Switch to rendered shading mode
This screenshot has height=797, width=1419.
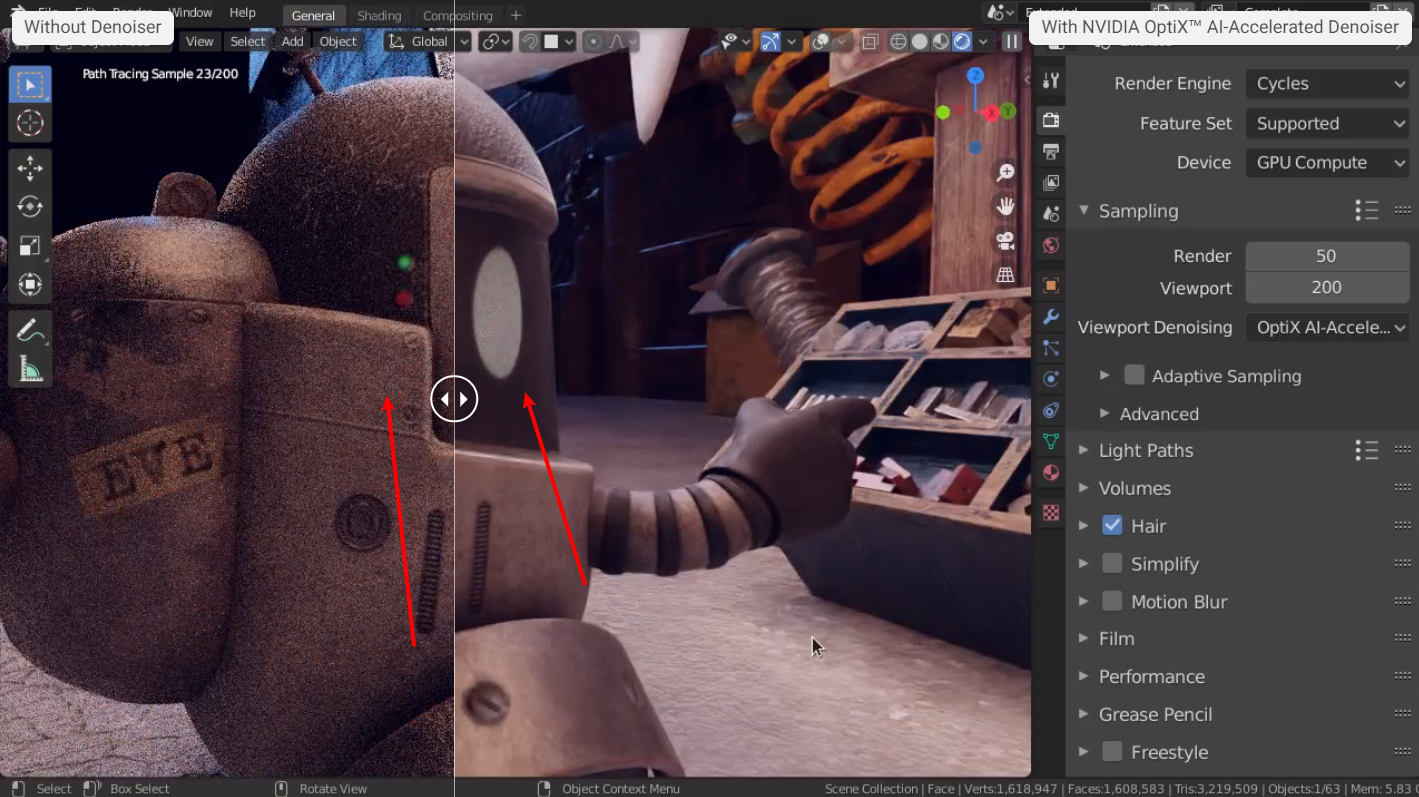point(962,41)
